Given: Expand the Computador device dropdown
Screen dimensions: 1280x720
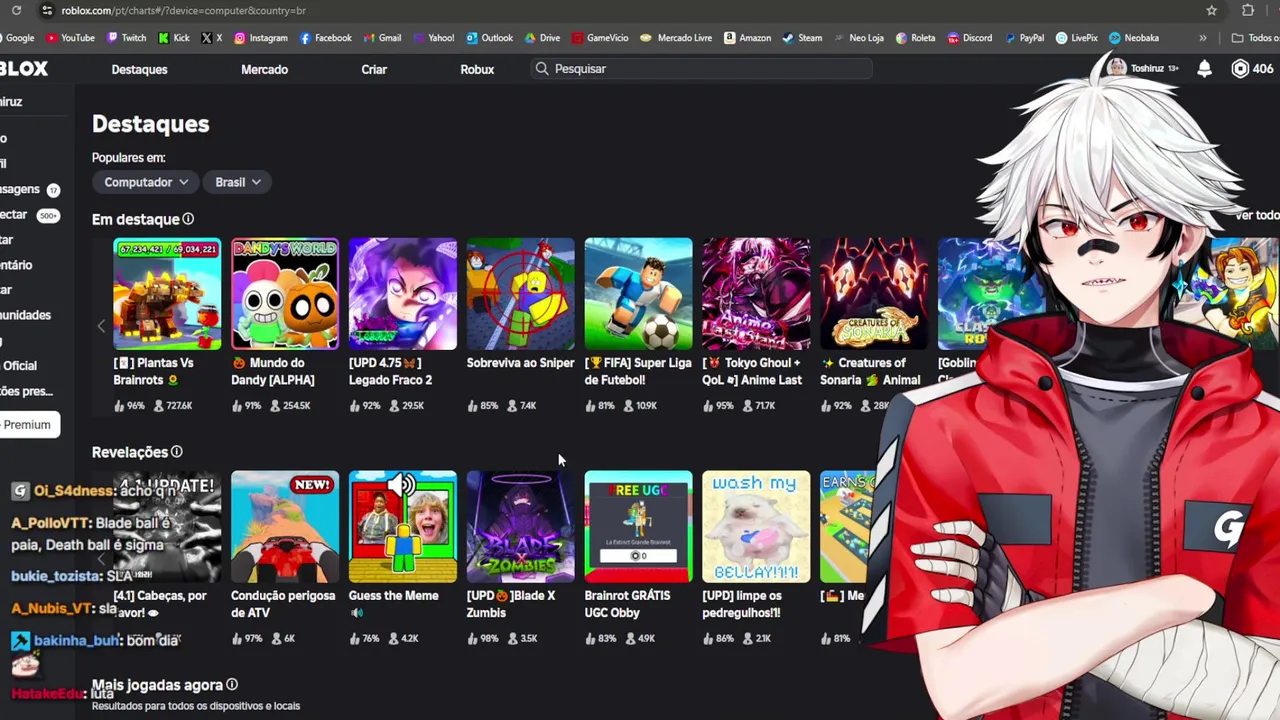Looking at the screenshot, I should coord(146,182).
